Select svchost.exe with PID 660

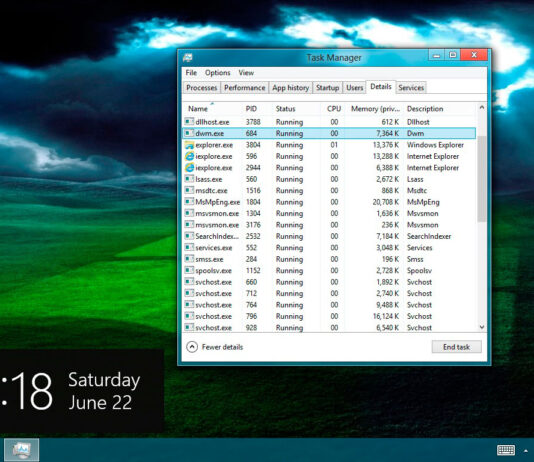pos(329,282)
